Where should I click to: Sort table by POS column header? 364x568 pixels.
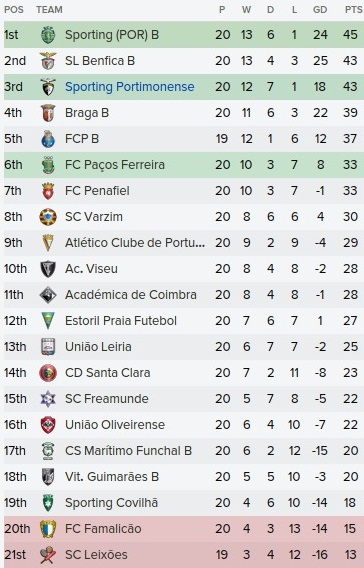[14, 10]
